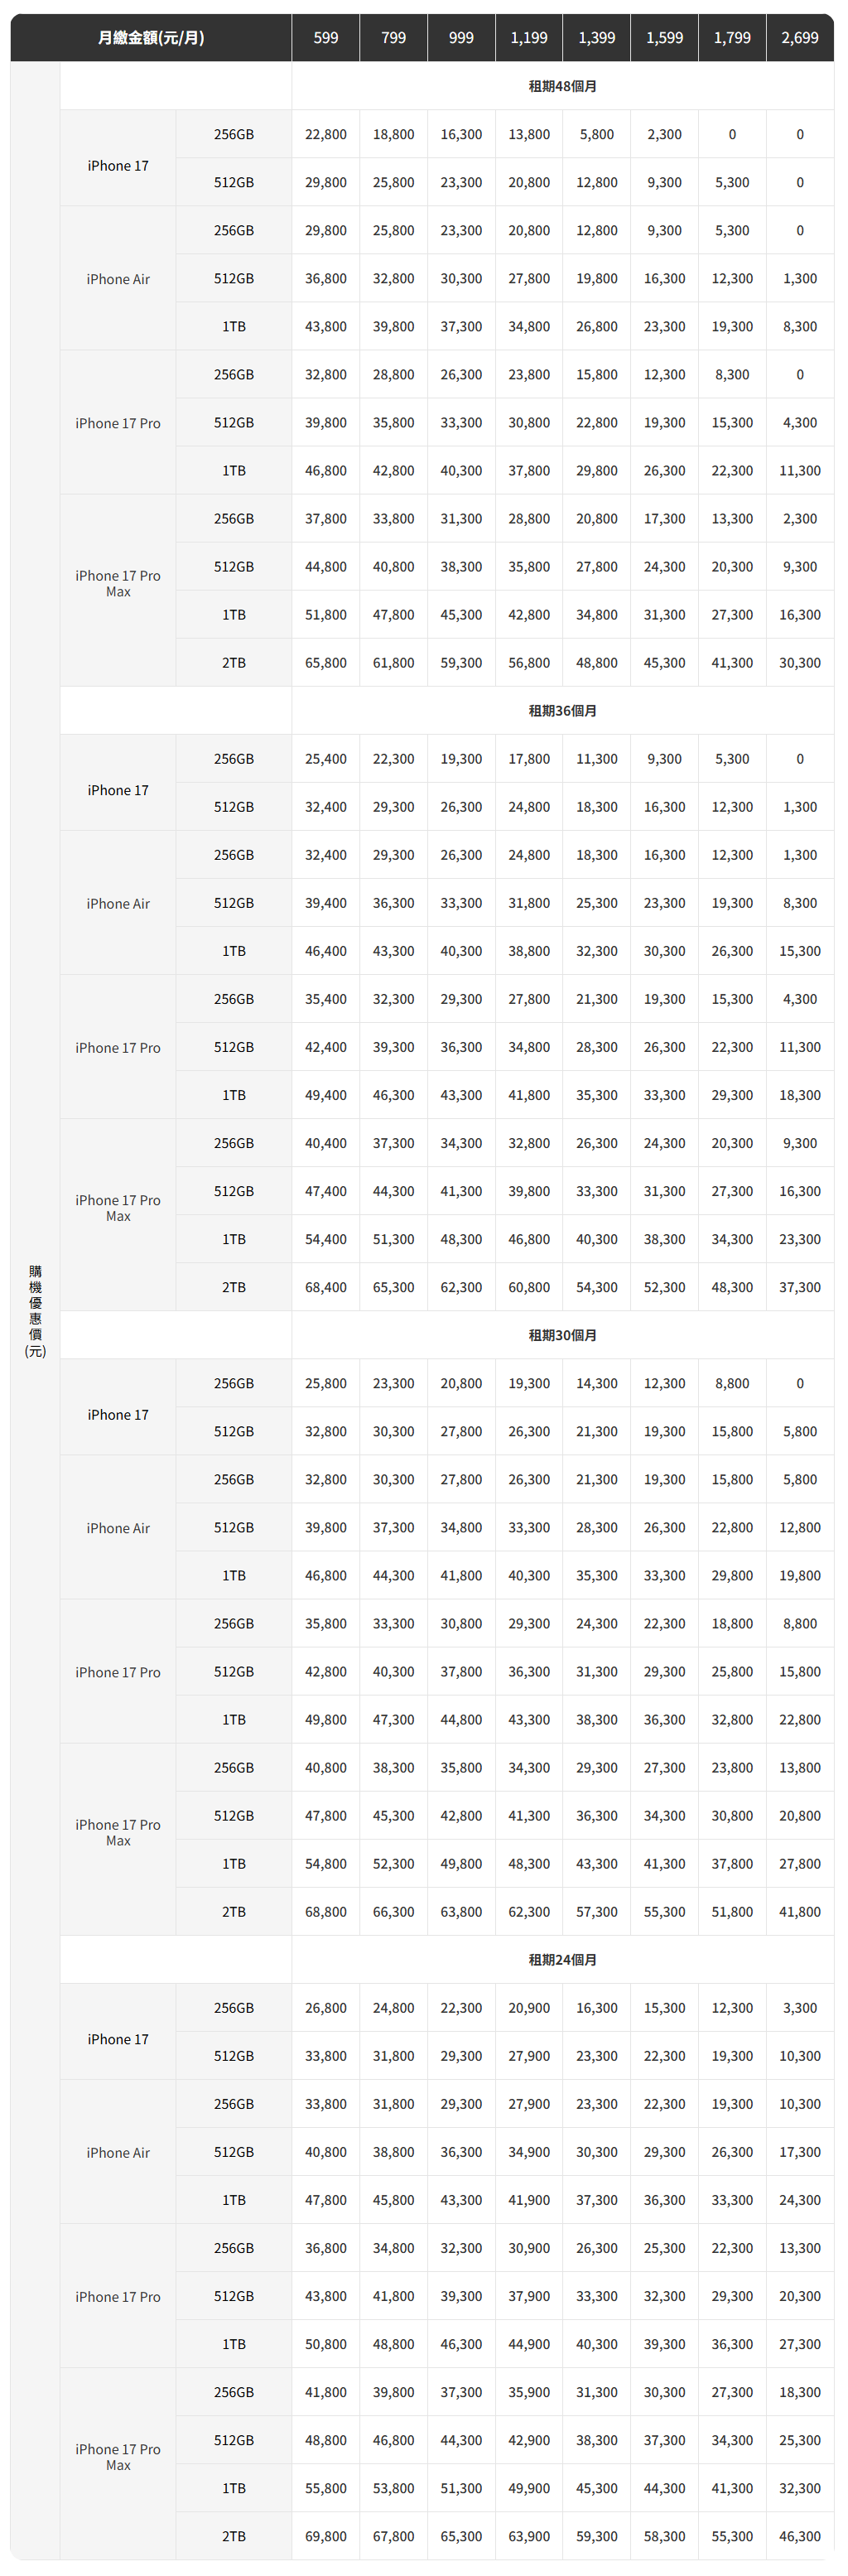The width and height of the screenshot is (848, 2576).
Task: Click the 1,399 plan column header
Action: point(597,38)
